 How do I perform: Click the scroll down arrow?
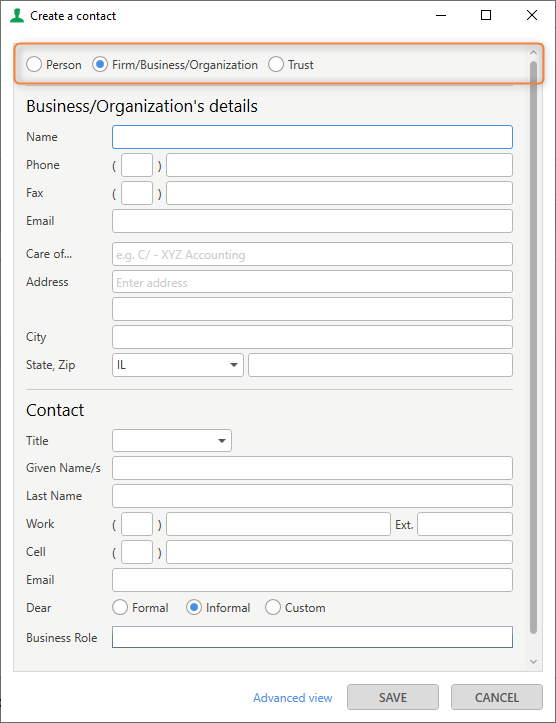tap(533, 662)
